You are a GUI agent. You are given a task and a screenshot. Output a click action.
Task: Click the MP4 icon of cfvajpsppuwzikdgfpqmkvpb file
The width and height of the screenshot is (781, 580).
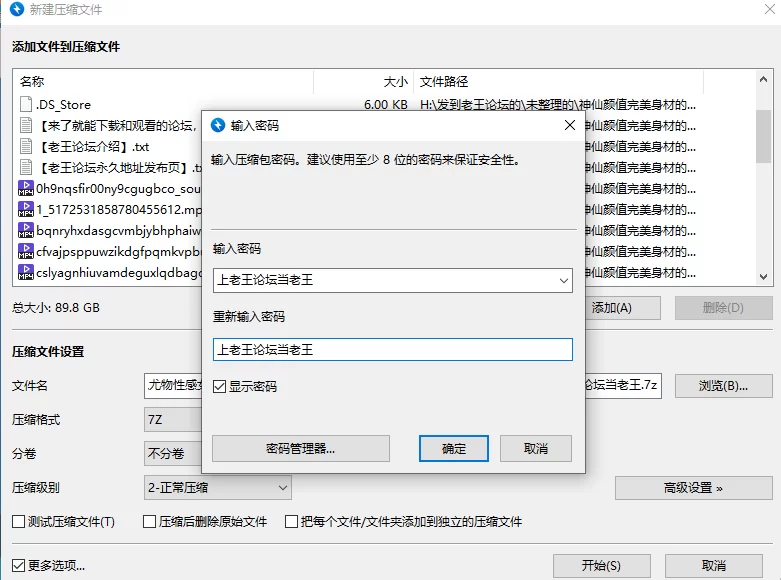(x=26, y=251)
